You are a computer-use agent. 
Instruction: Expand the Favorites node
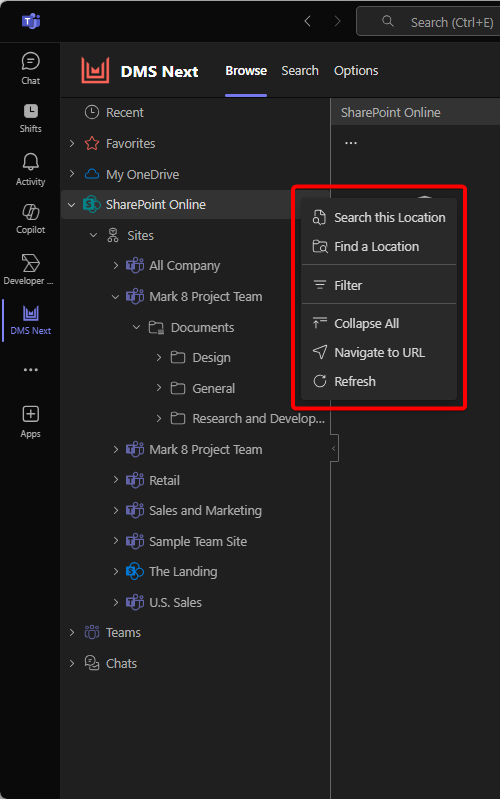pos(72,144)
